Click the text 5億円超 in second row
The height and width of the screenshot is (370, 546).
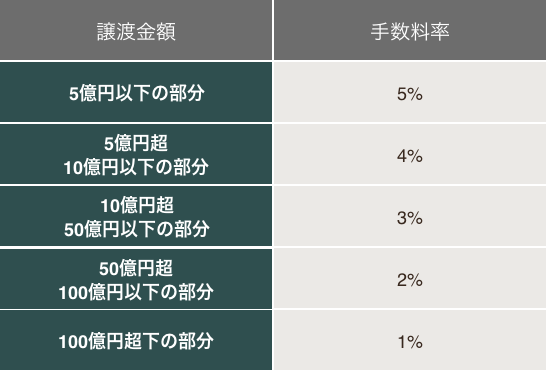136,143
